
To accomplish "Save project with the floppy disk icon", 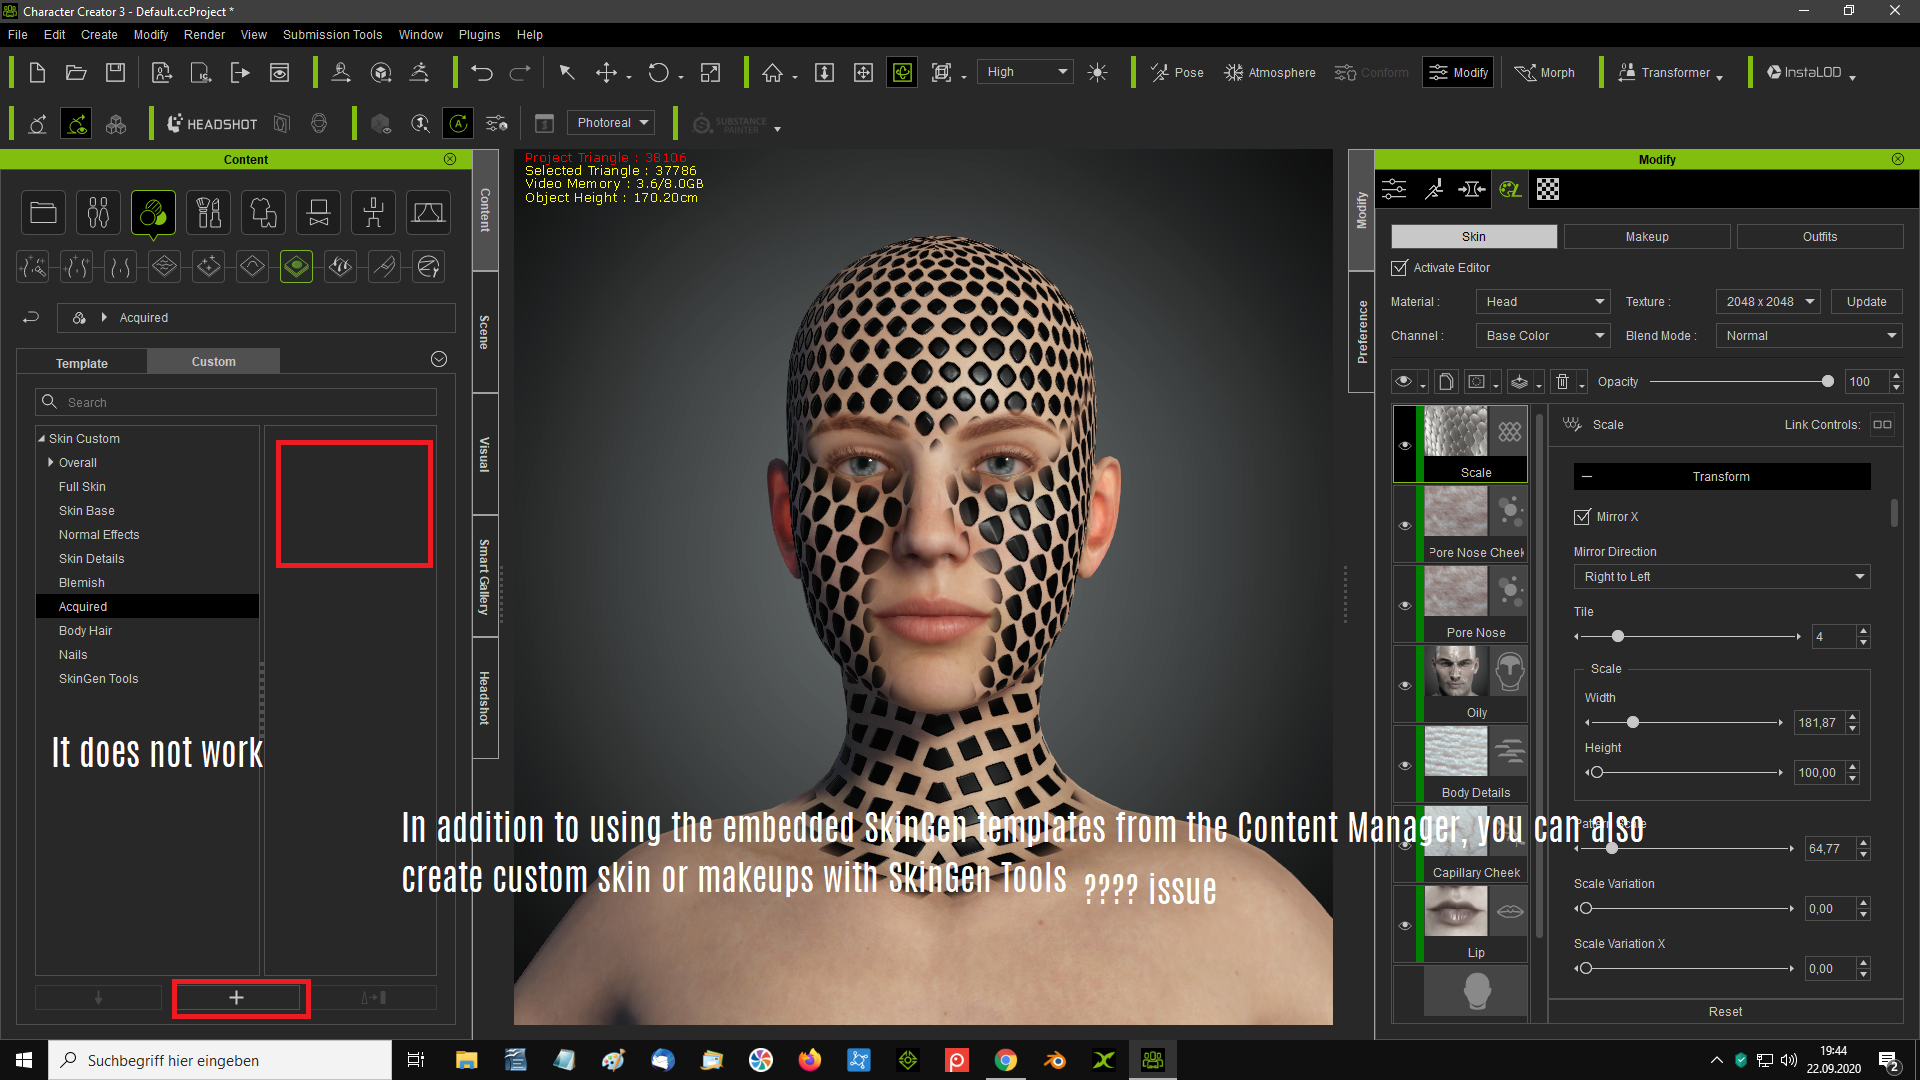I will pos(116,72).
